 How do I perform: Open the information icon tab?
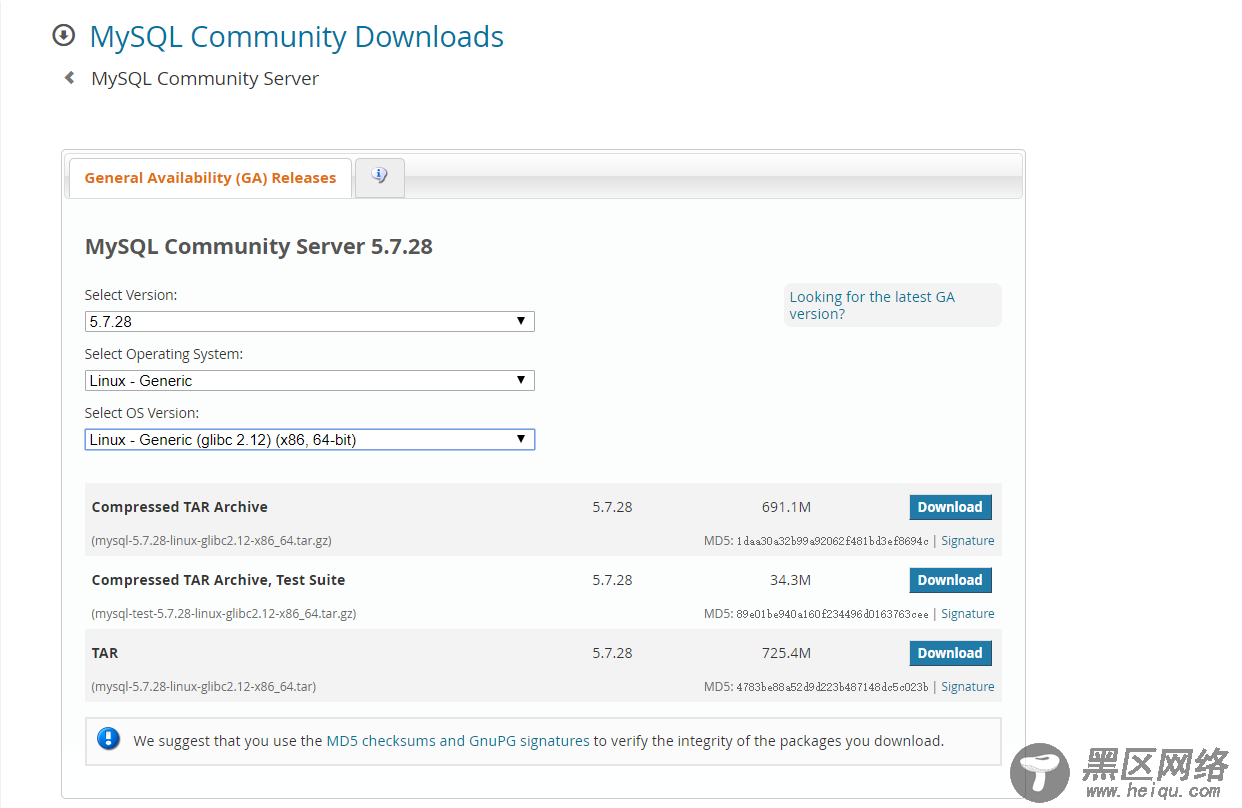tap(379, 176)
